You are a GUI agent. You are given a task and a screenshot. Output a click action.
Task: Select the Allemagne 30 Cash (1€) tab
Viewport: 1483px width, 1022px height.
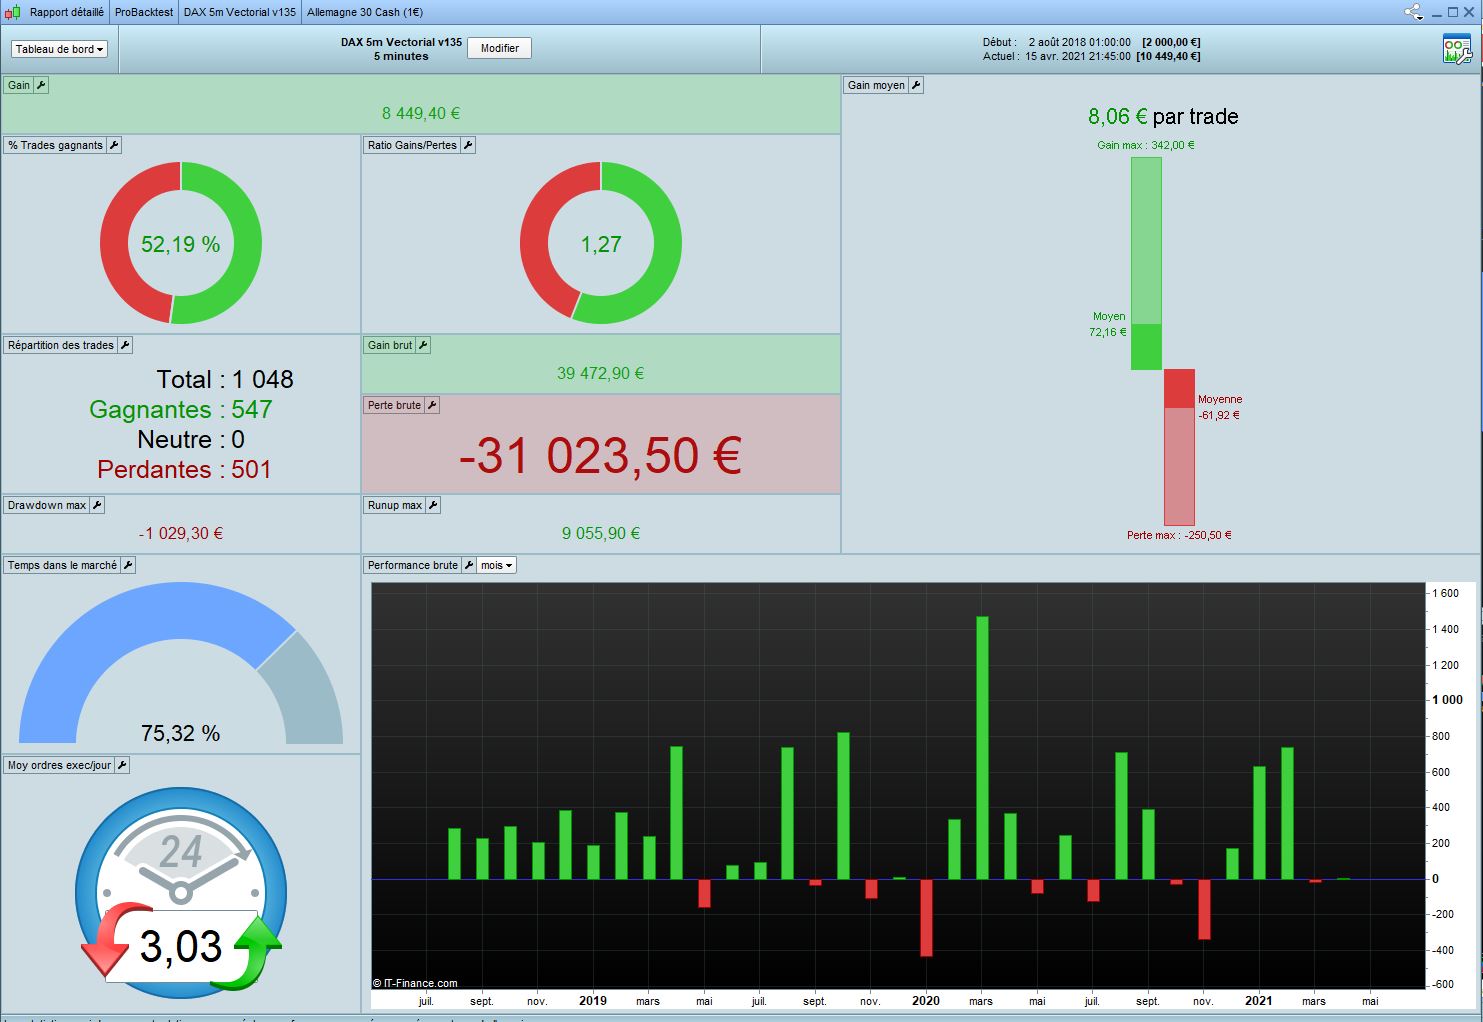365,12
